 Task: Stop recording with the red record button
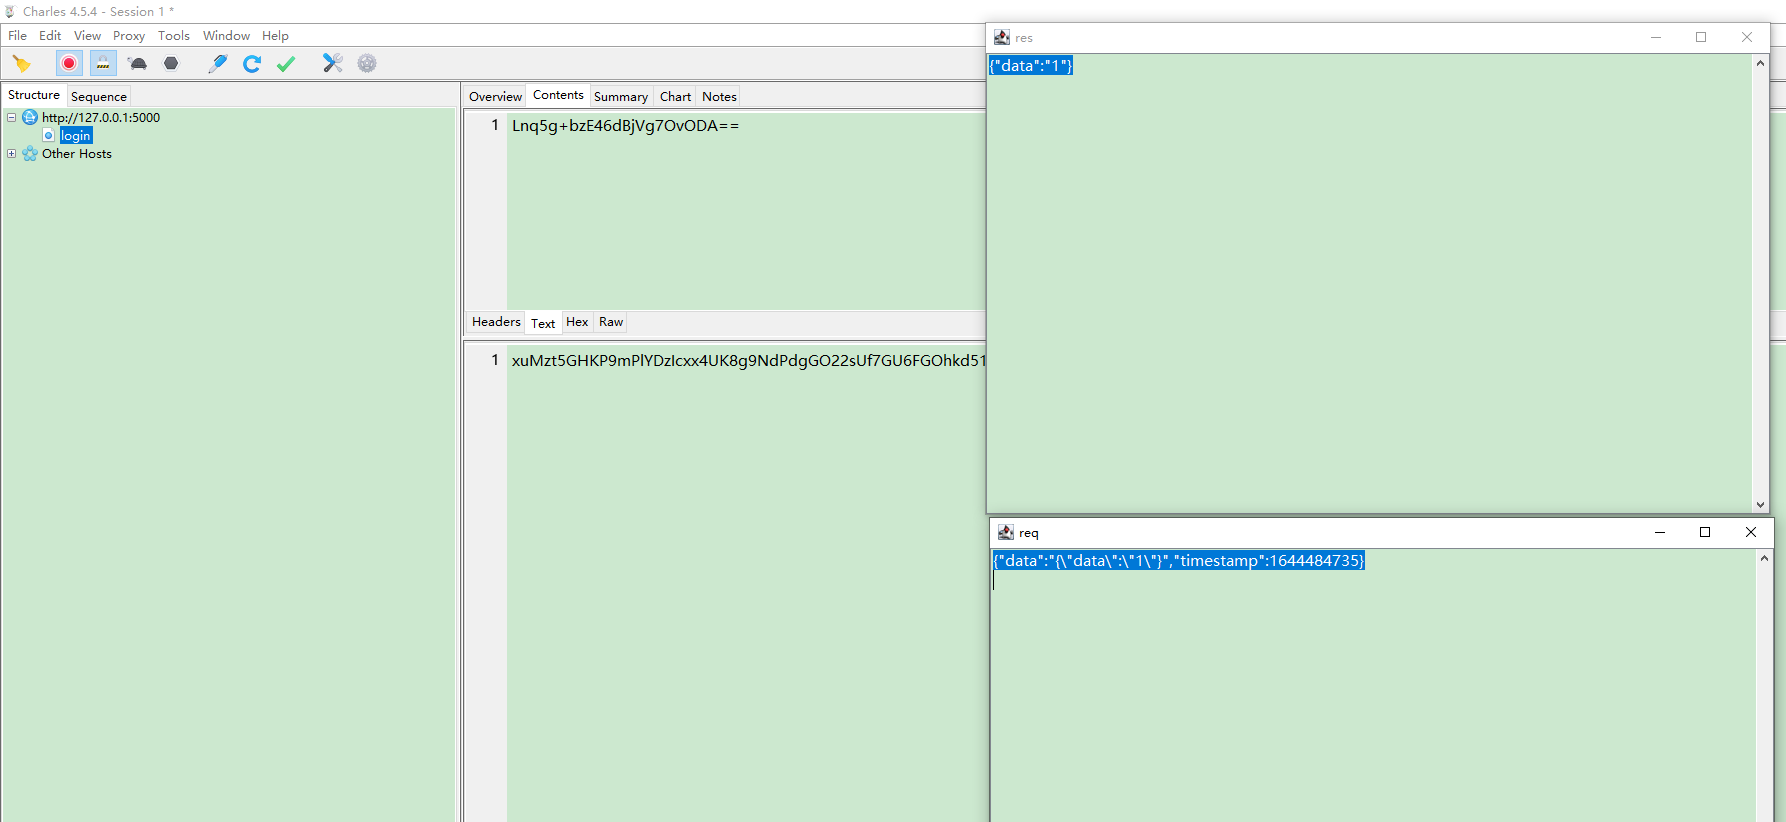[69, 64]
